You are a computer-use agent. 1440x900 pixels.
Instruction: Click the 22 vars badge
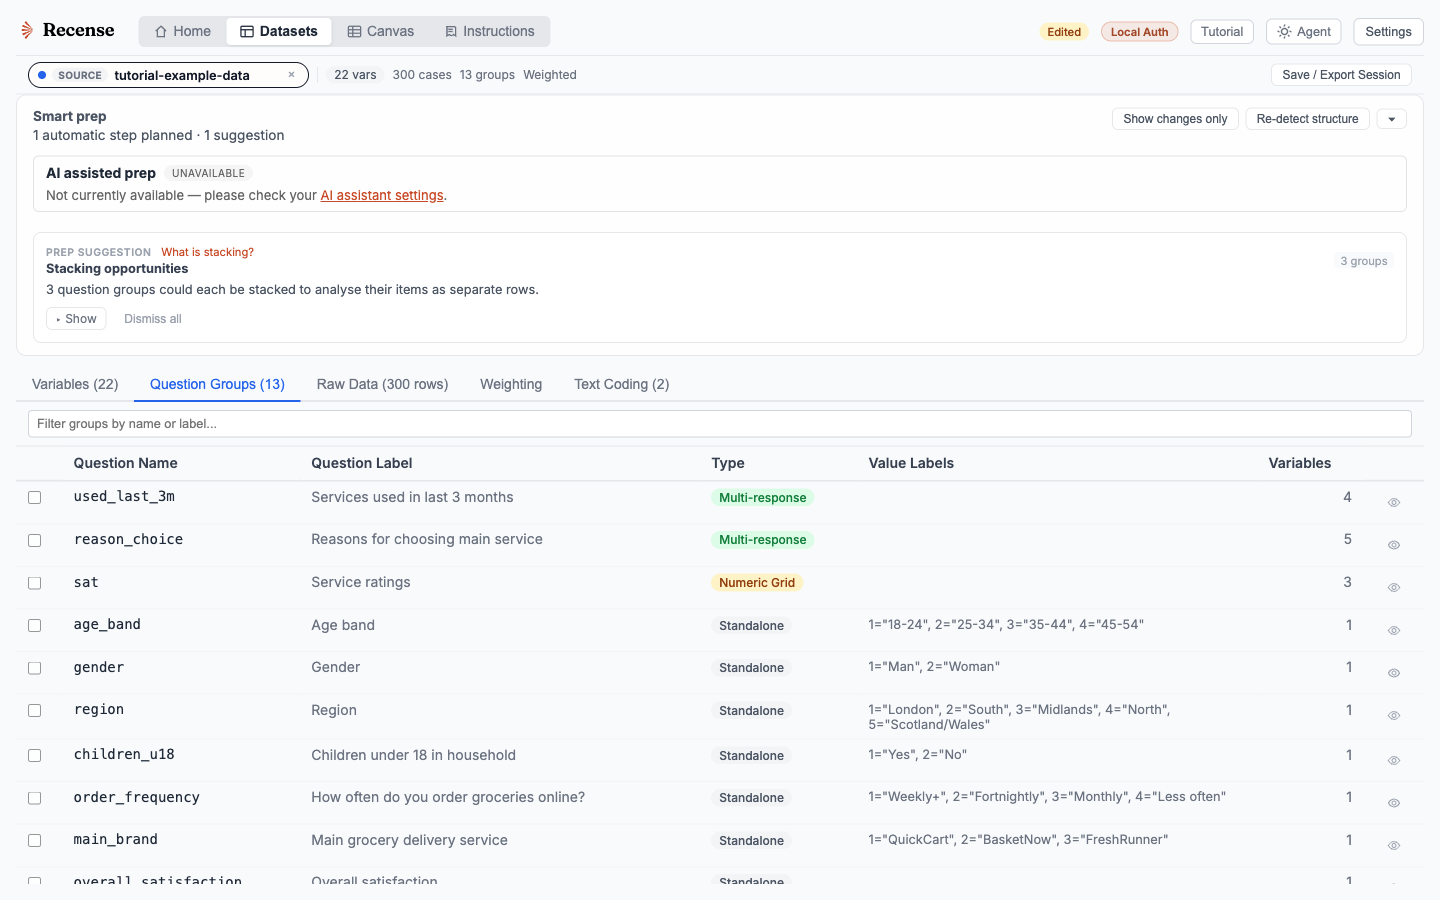355,75
